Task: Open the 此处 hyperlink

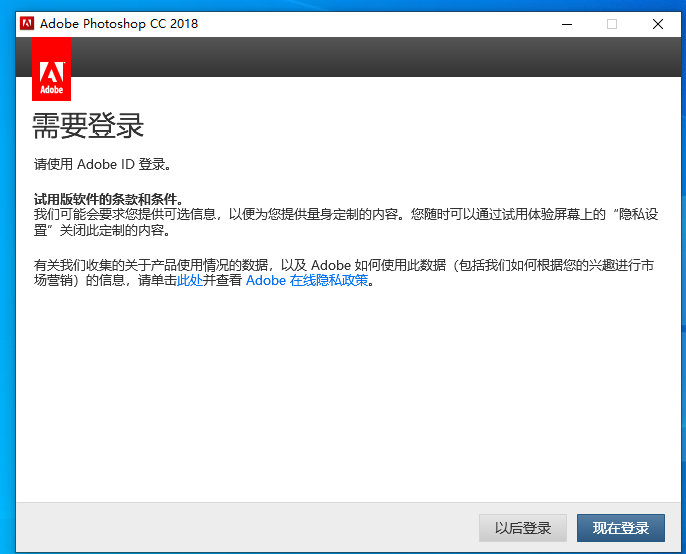Action: pos(190,280)
